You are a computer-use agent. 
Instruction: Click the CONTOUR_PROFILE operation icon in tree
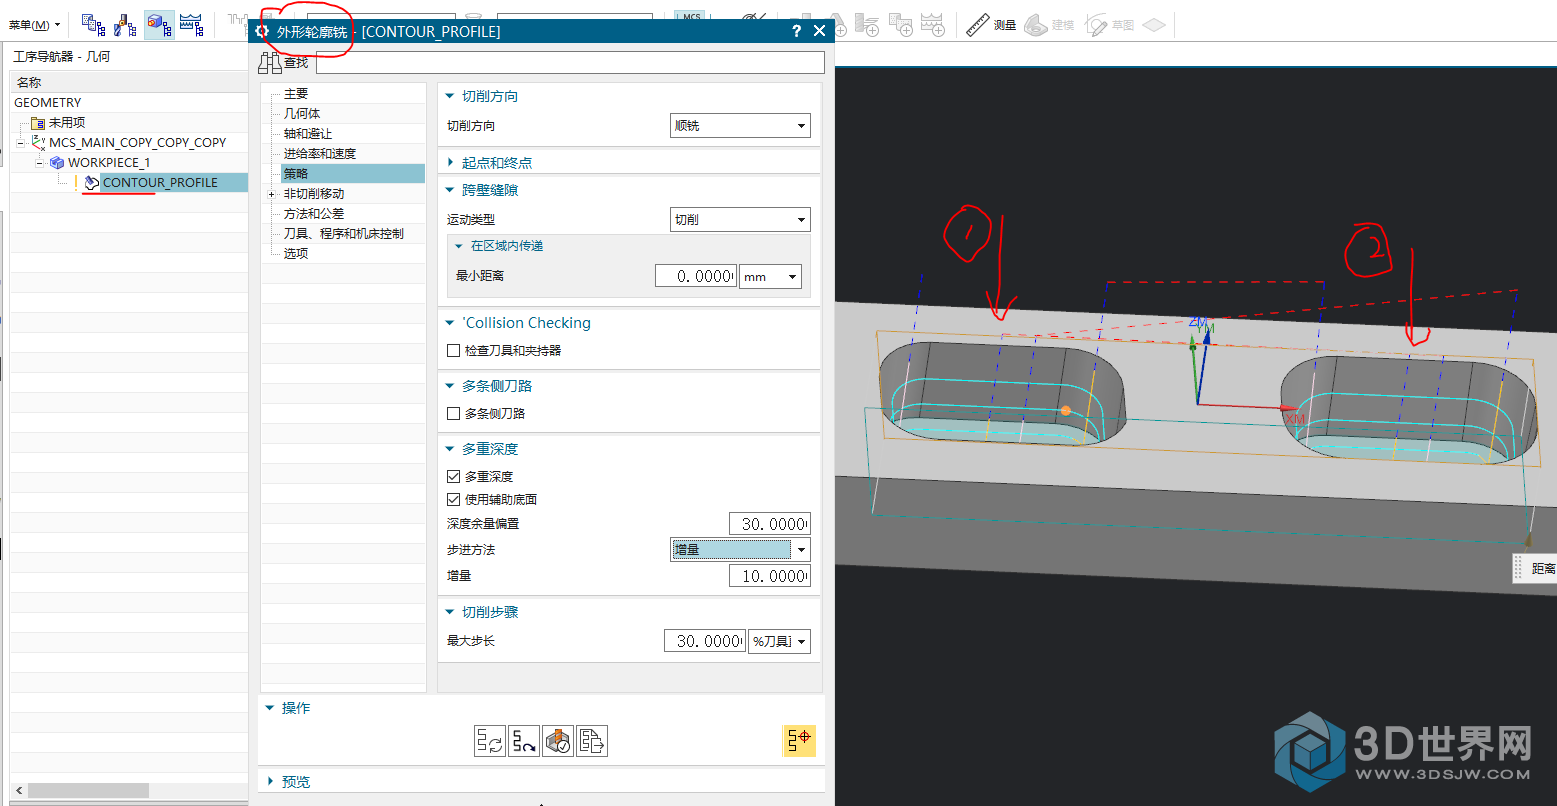pos(92,183)
